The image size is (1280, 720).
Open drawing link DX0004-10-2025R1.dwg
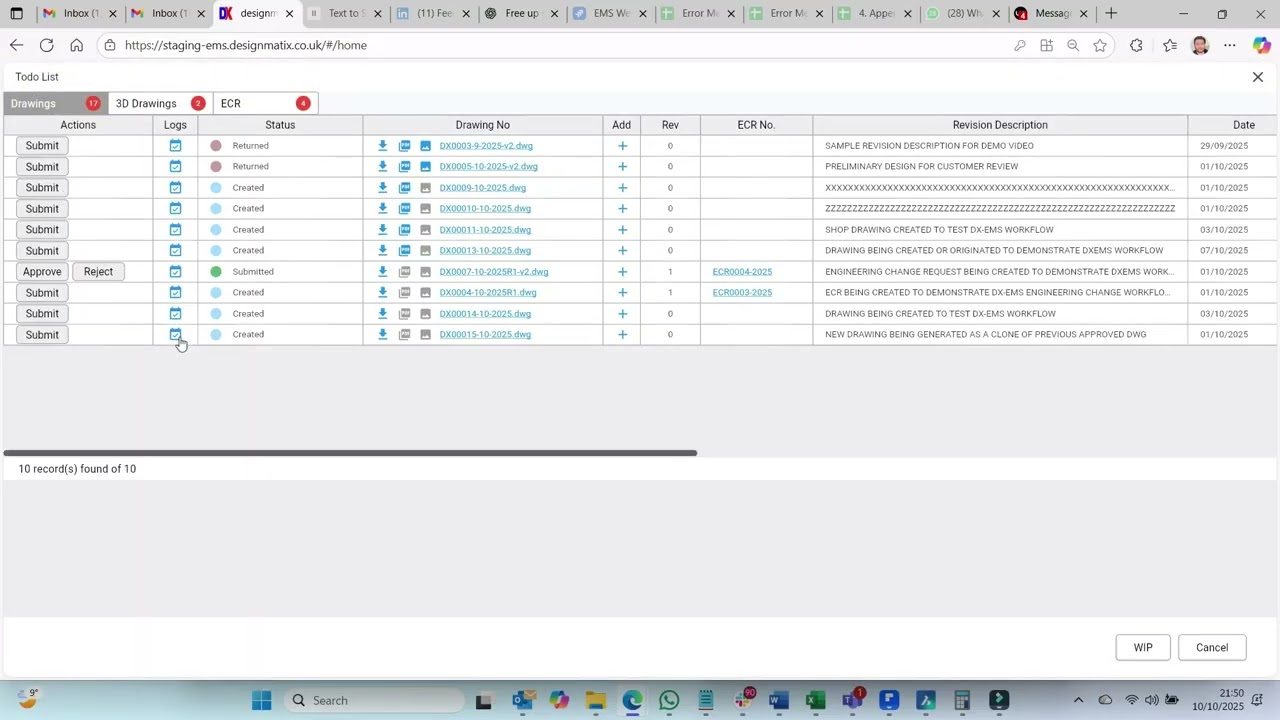click(x=488, y=293)
